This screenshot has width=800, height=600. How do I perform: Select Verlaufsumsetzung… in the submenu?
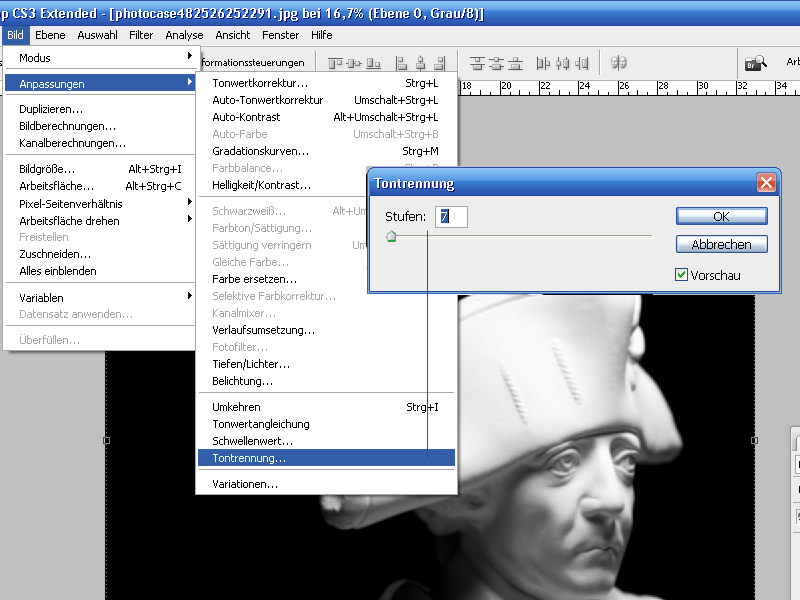point(326,330)
